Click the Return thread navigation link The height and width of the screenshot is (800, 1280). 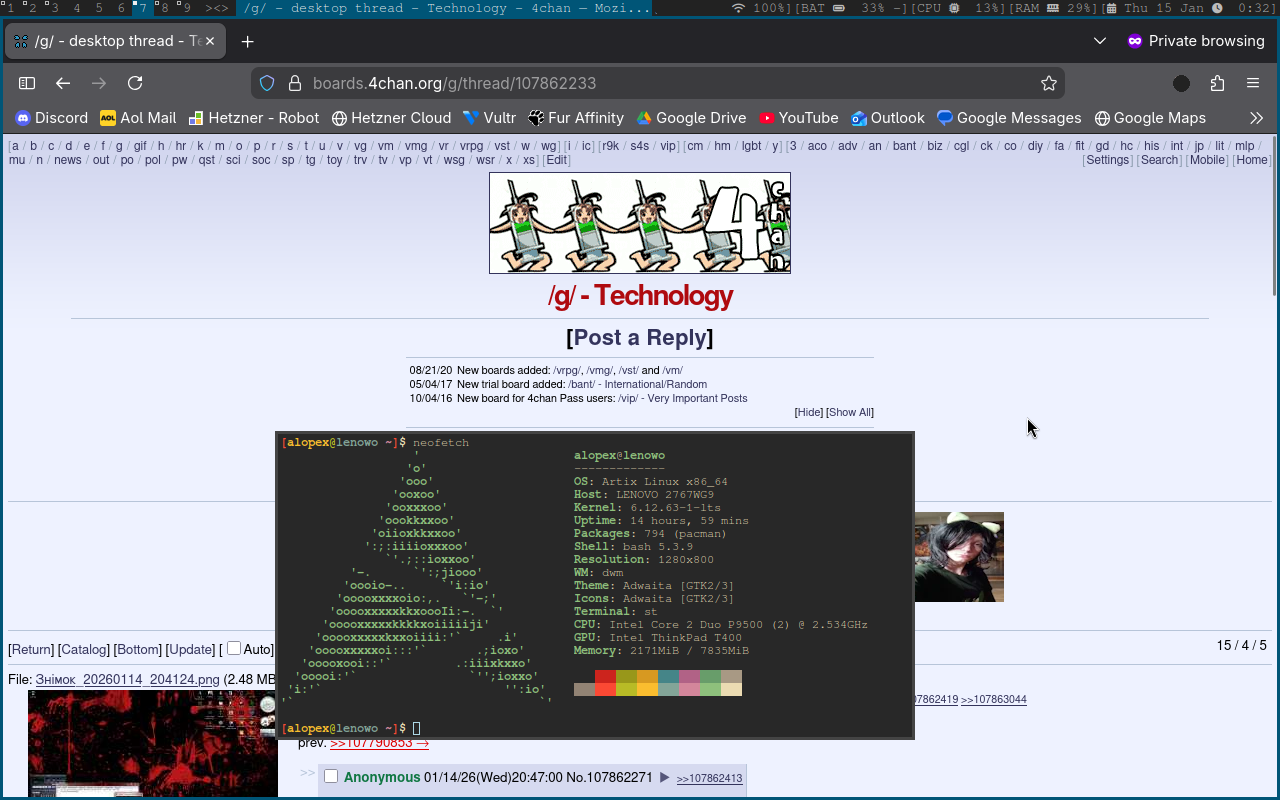pyautogui.click(x=31, y=650)
